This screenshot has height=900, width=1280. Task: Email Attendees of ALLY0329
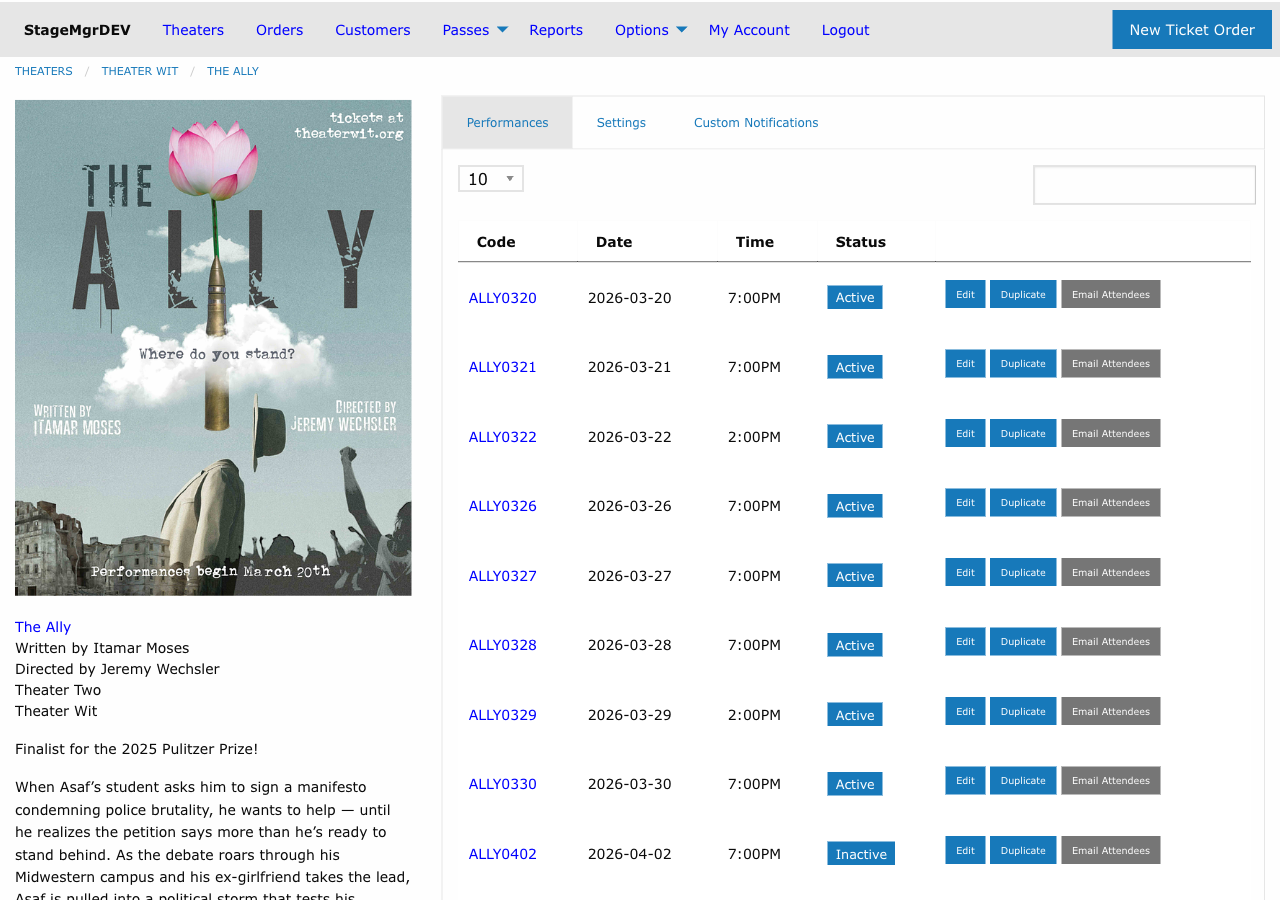(x=1111, y=711)
